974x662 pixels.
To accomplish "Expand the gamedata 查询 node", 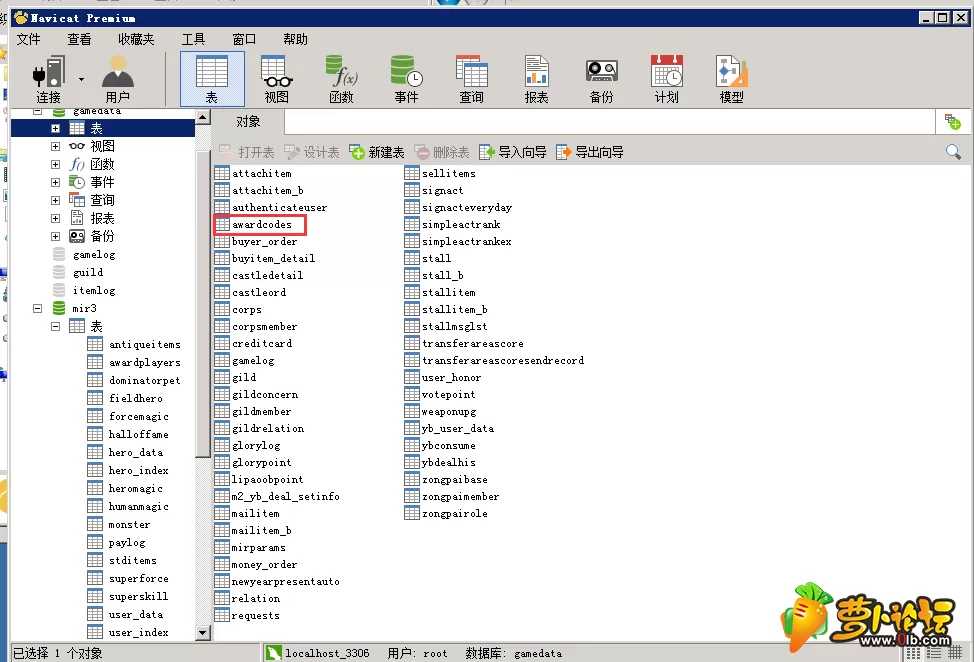I will tap(55, 201).
